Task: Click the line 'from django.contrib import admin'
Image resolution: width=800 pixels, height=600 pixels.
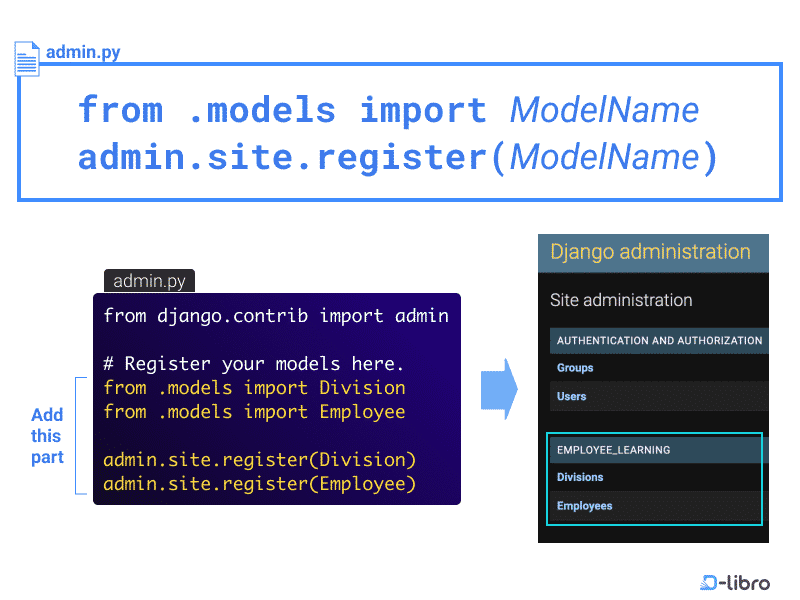Action: [x=276, y=316]
